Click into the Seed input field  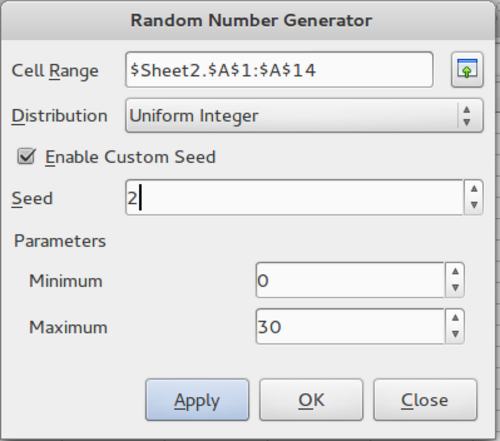click(294, 198)
